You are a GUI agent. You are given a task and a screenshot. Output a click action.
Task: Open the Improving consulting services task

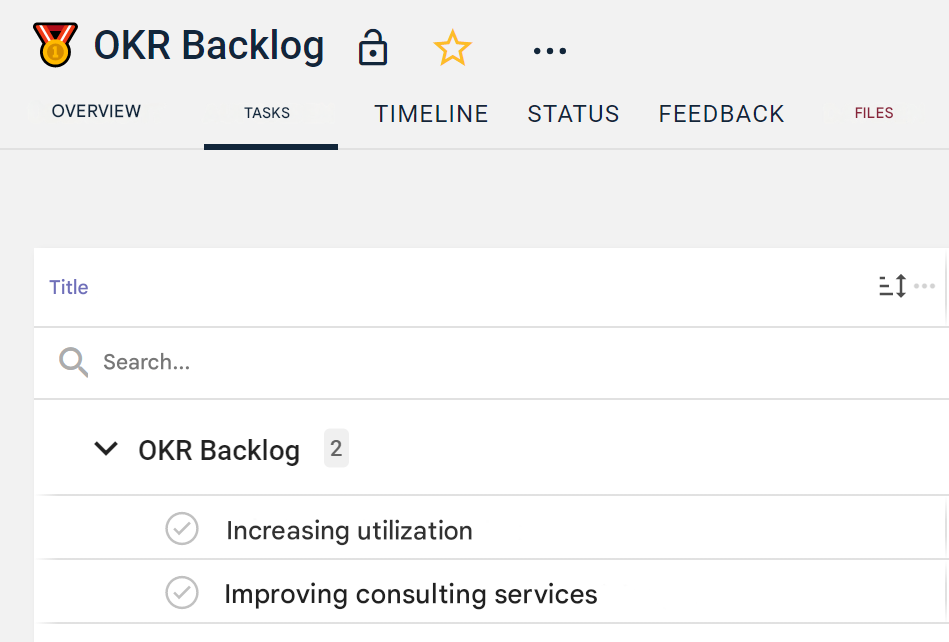[410, 594]
